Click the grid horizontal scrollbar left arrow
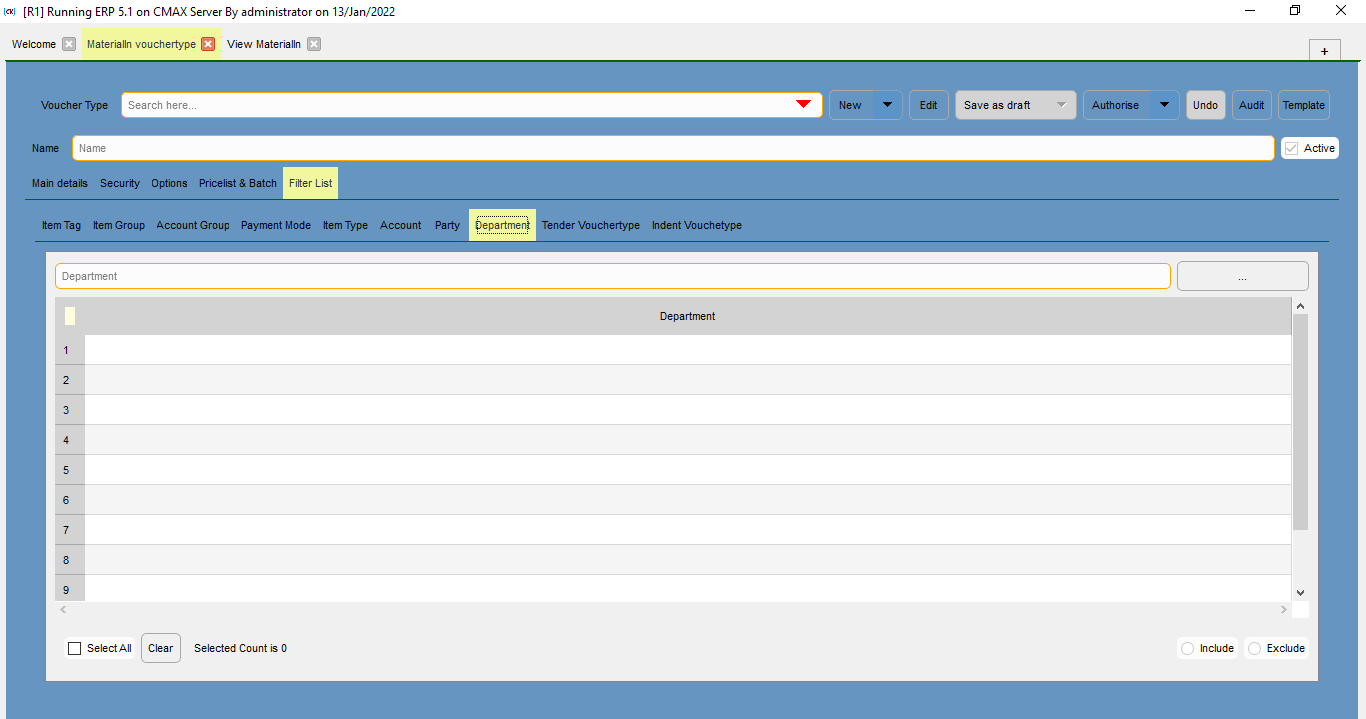This screenshot has width=1366, height=719. [63, 609]
